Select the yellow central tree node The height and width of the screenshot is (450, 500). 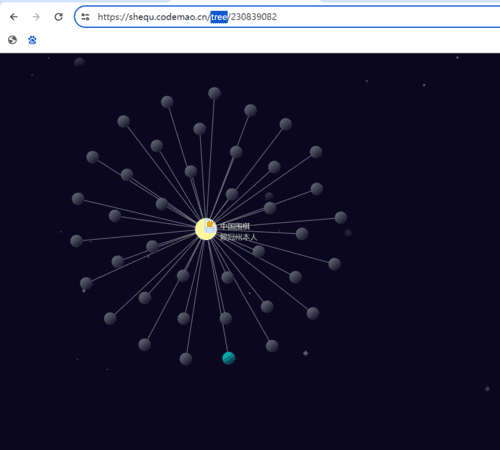click(x=206, y=229)
